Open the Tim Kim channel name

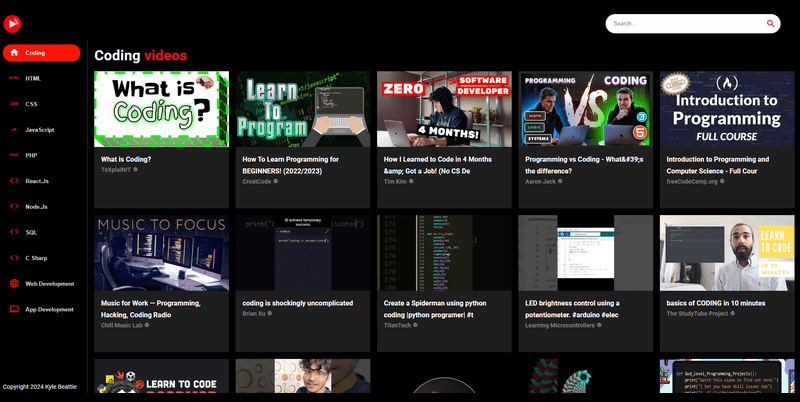(395, 181)
